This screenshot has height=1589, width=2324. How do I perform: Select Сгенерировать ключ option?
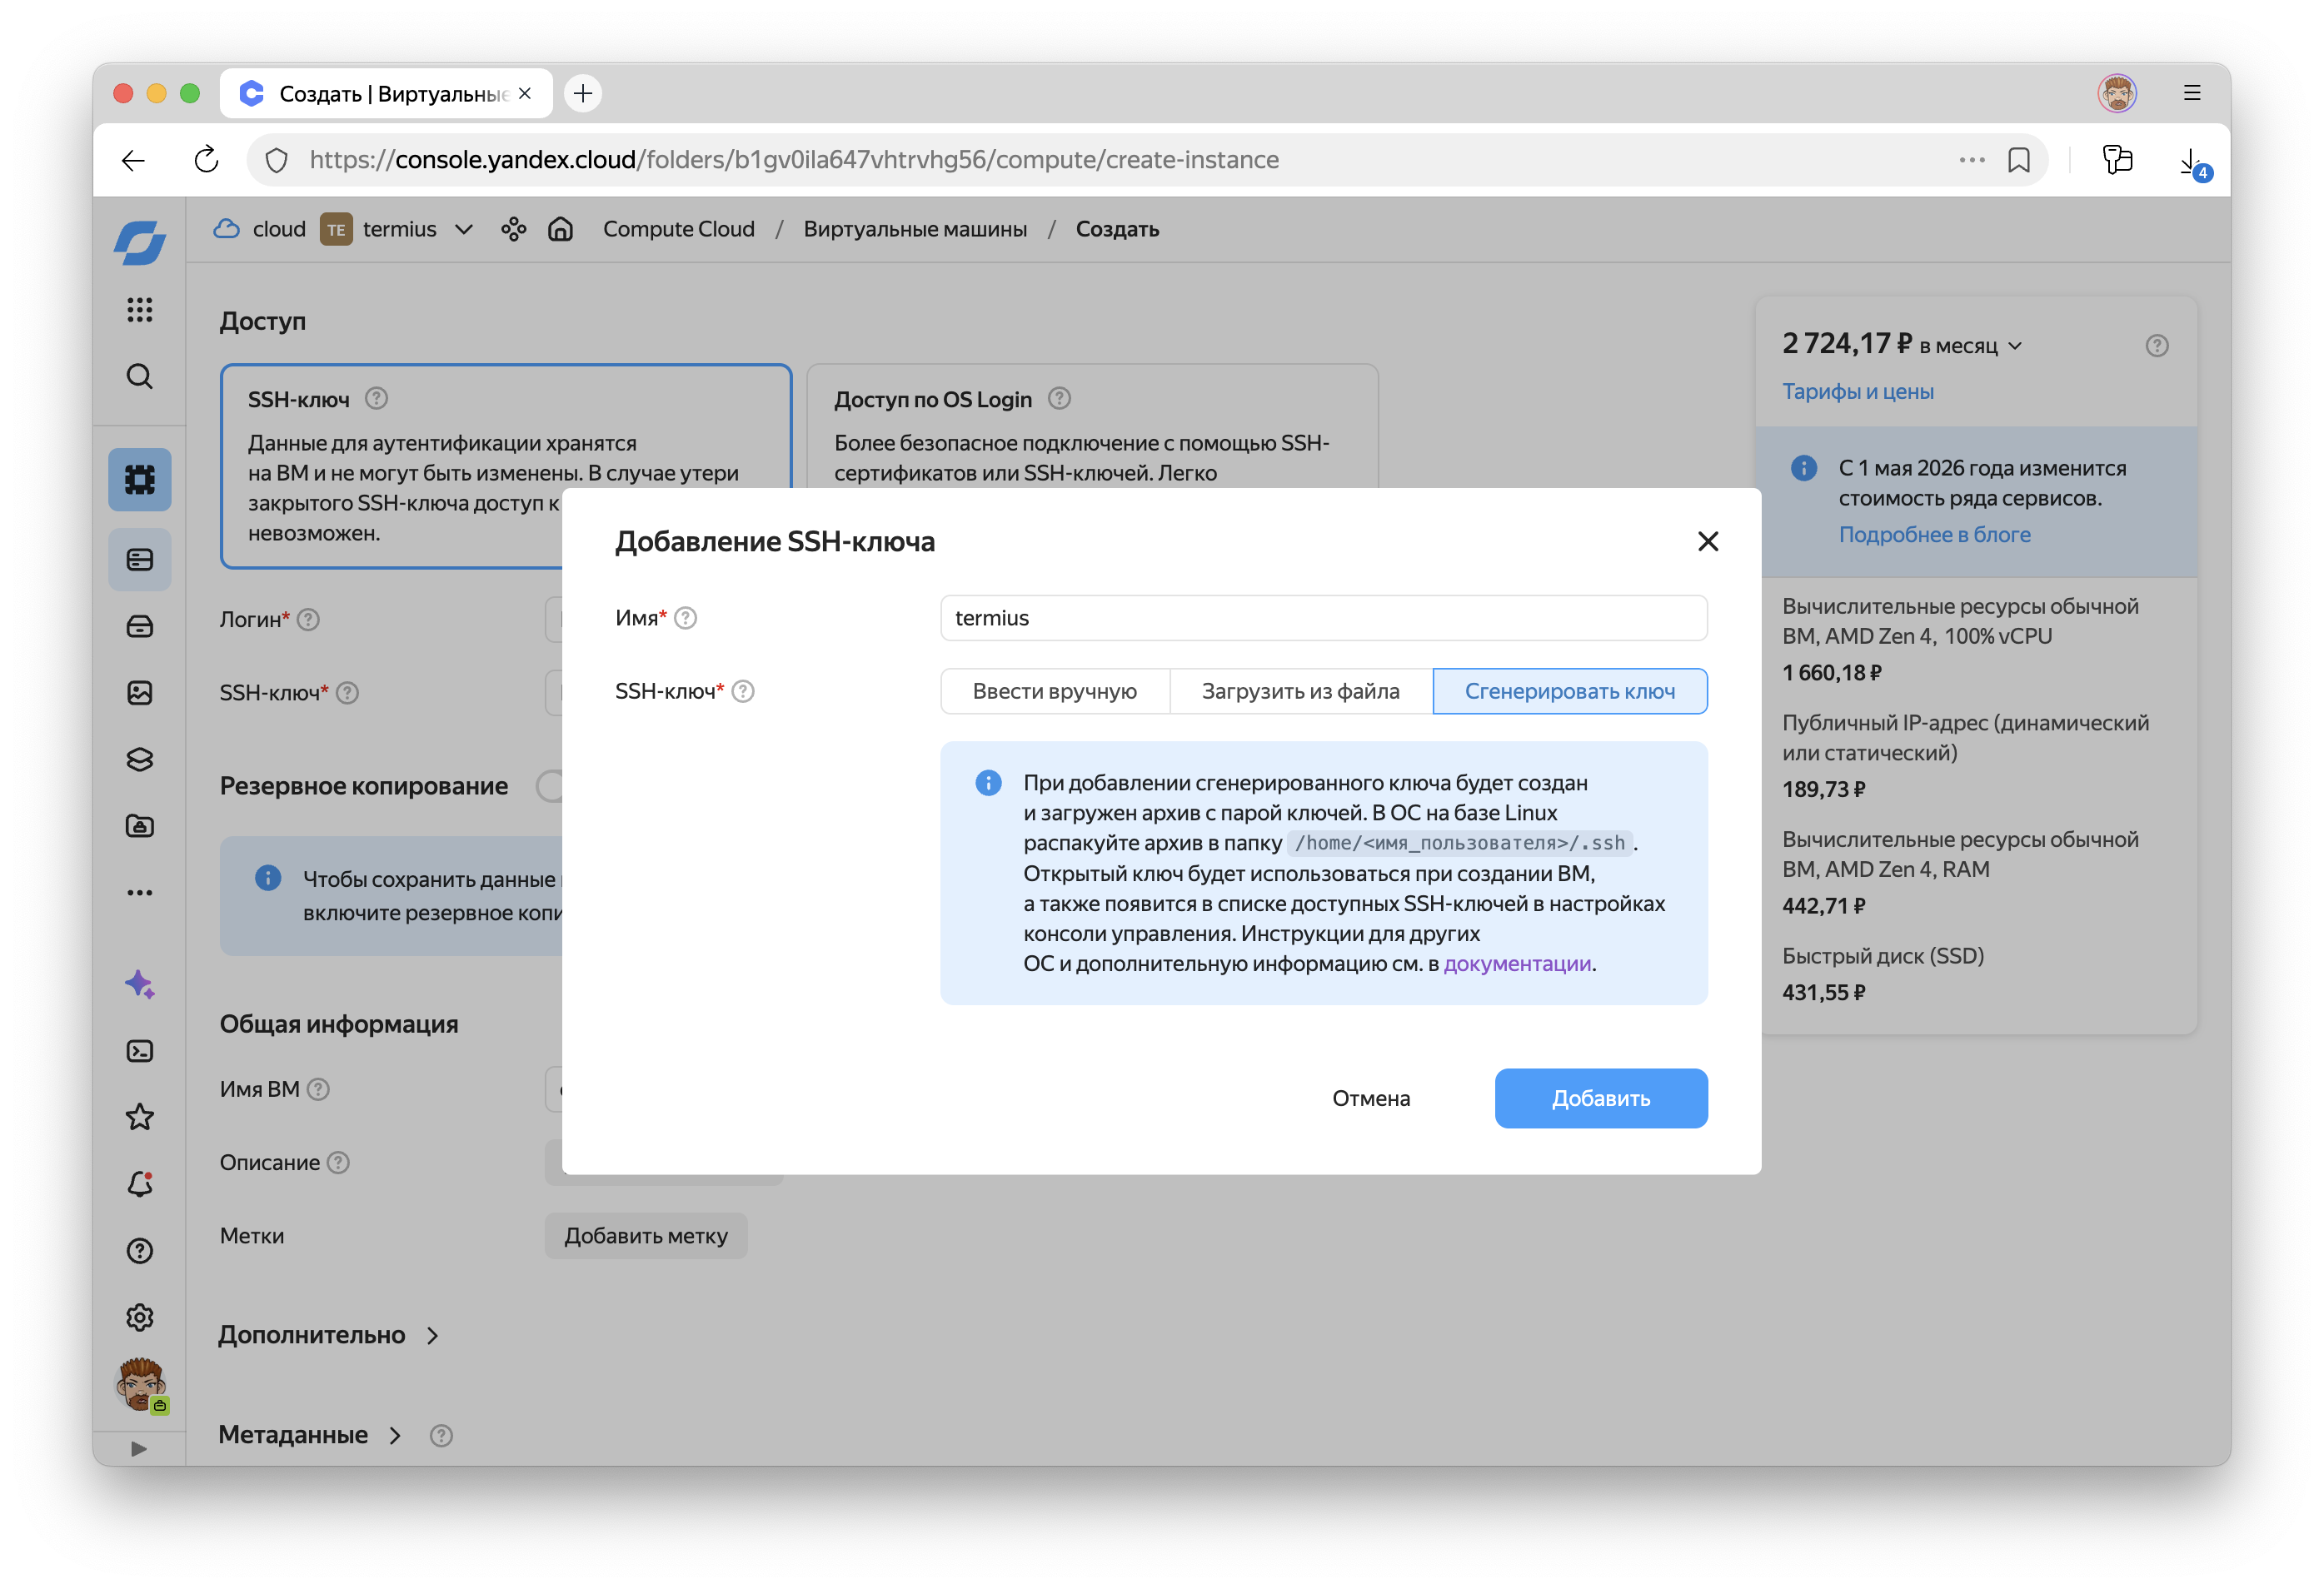[x=1569, y=691]
